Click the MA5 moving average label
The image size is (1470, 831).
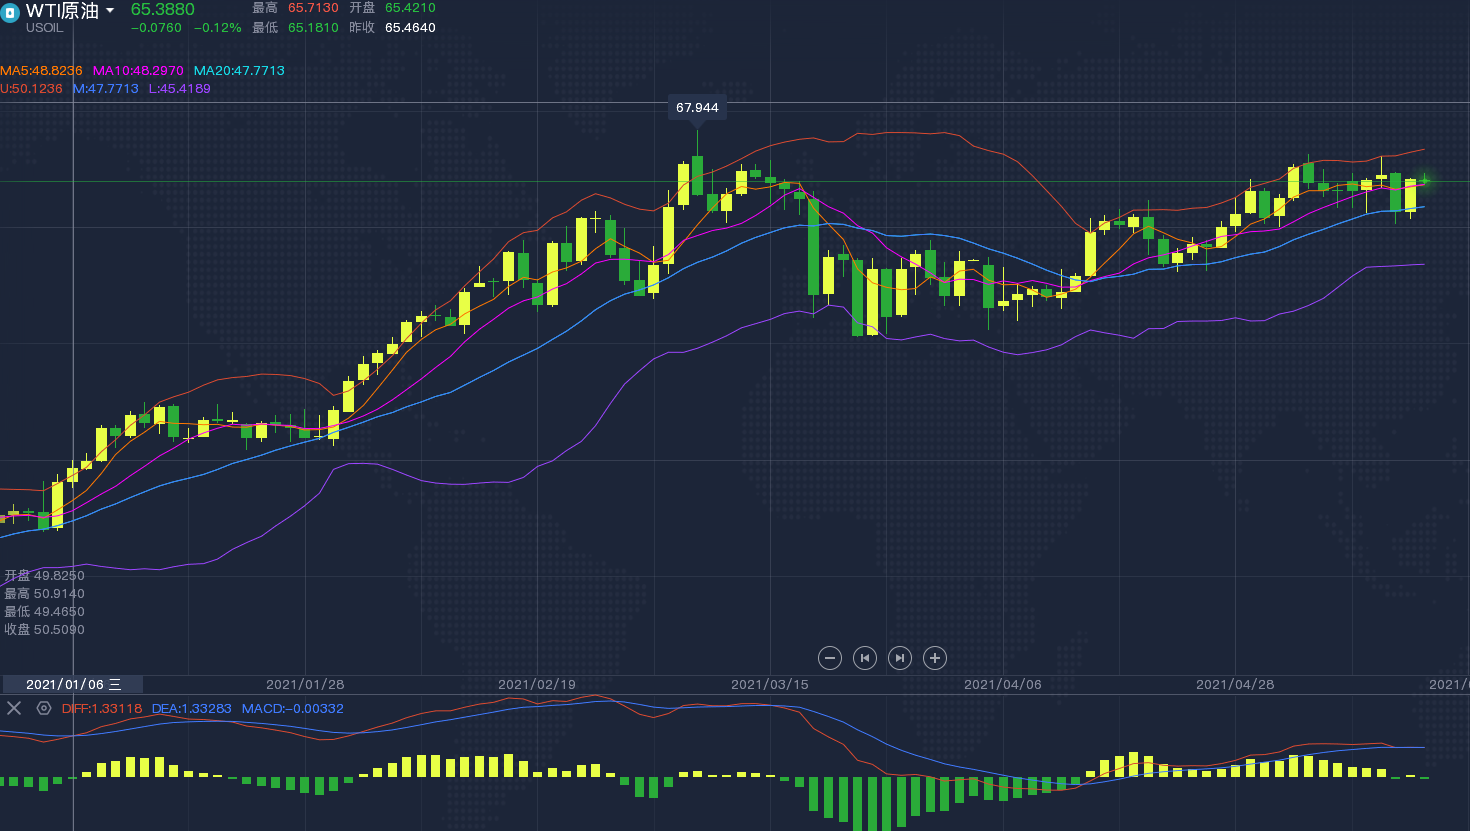click(x=41, y=71)
